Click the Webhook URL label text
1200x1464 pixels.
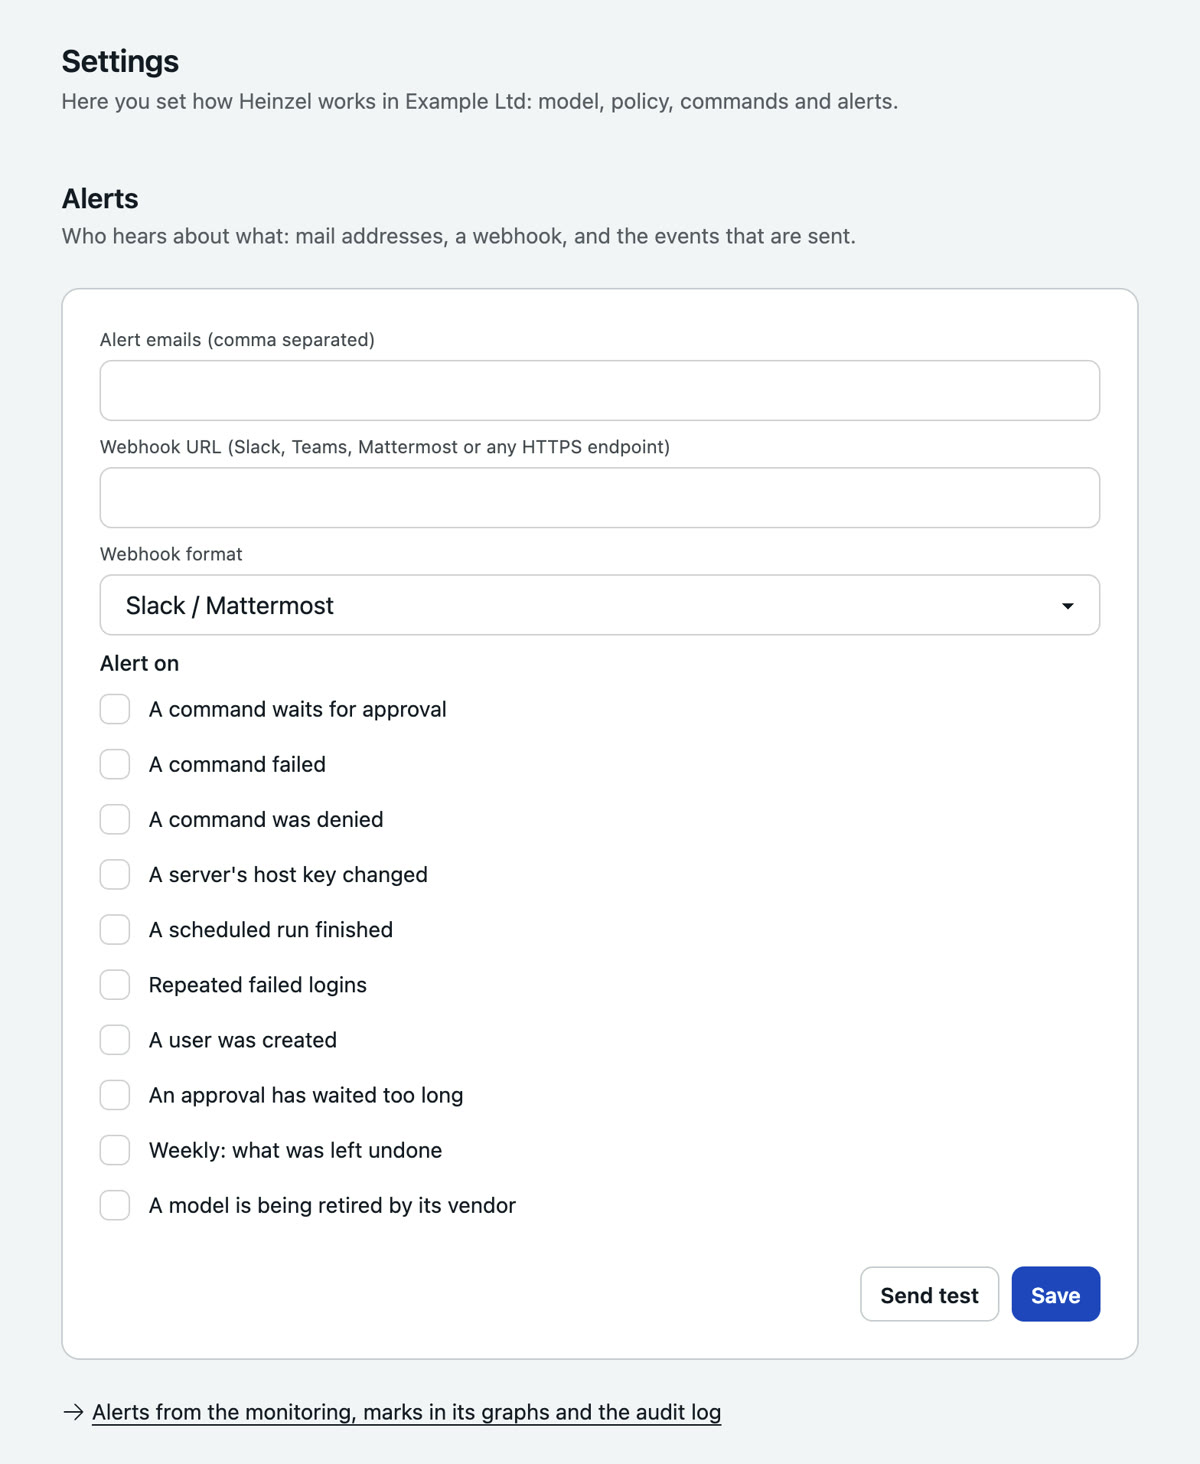385,447
